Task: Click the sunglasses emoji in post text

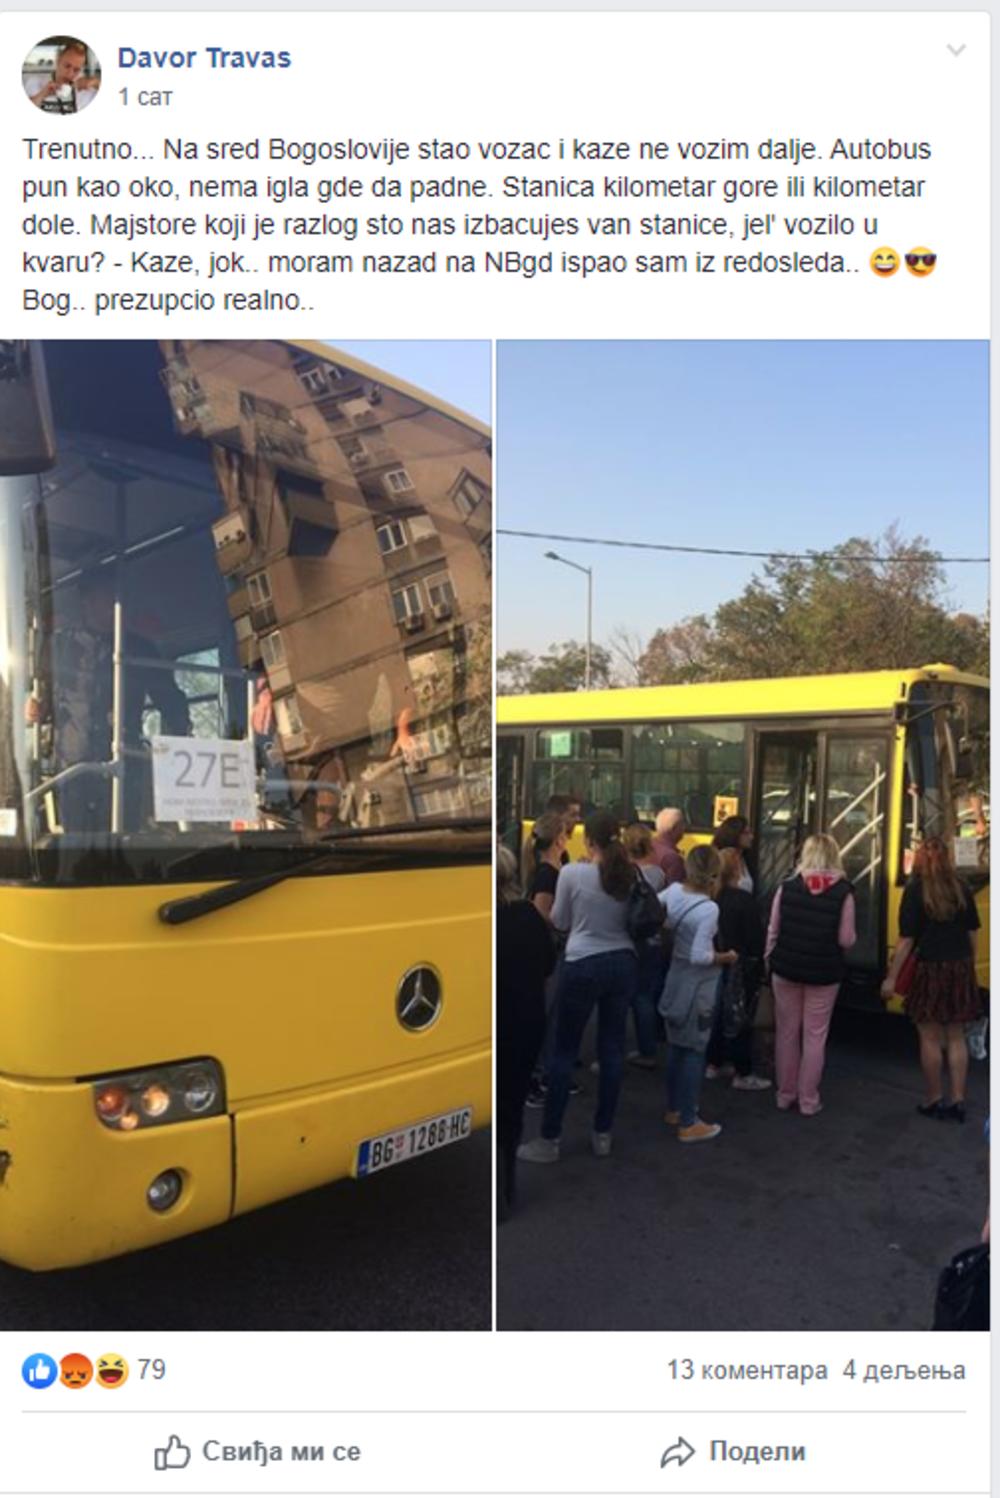Action: (x=920, y=263)
